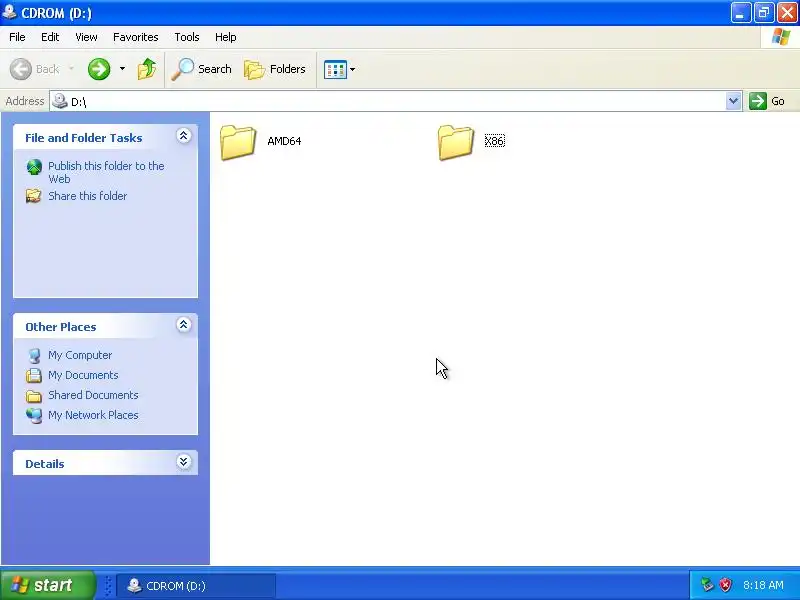This screenshot has height=600, width=800.
Task: Click the Start button
Action: point(47,585)
